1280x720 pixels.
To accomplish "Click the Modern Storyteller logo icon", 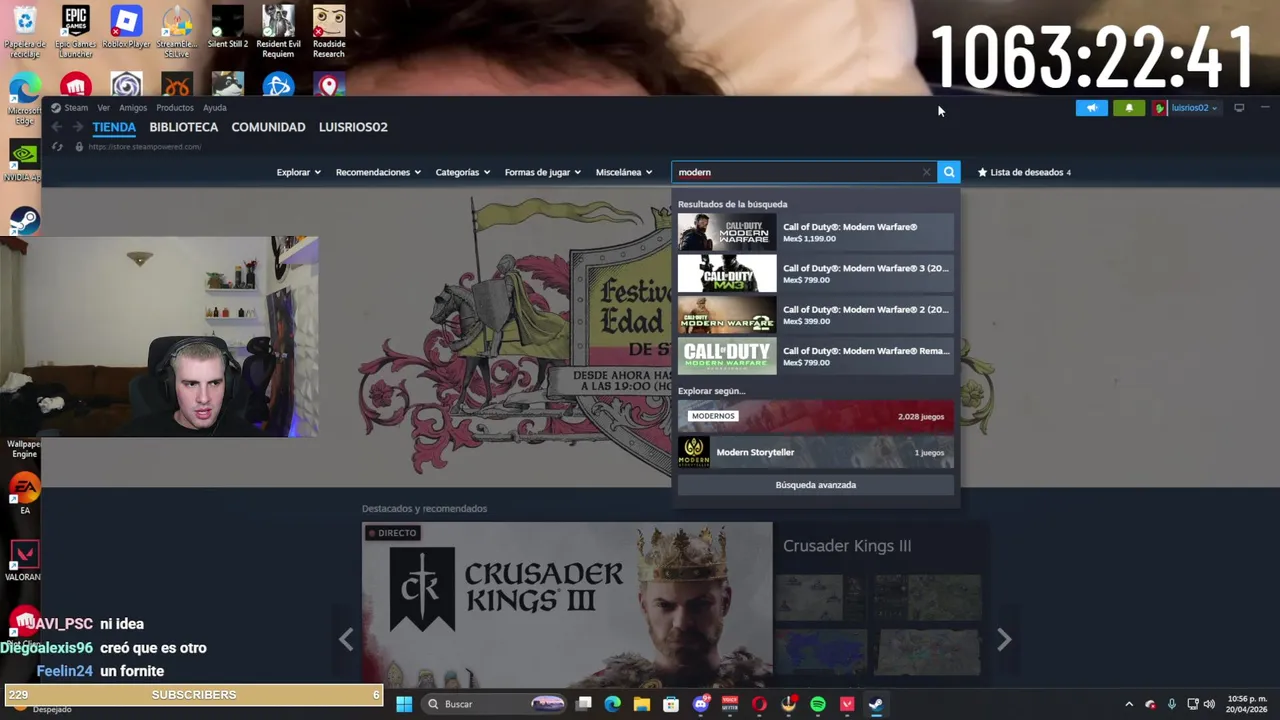I will 694,452.
